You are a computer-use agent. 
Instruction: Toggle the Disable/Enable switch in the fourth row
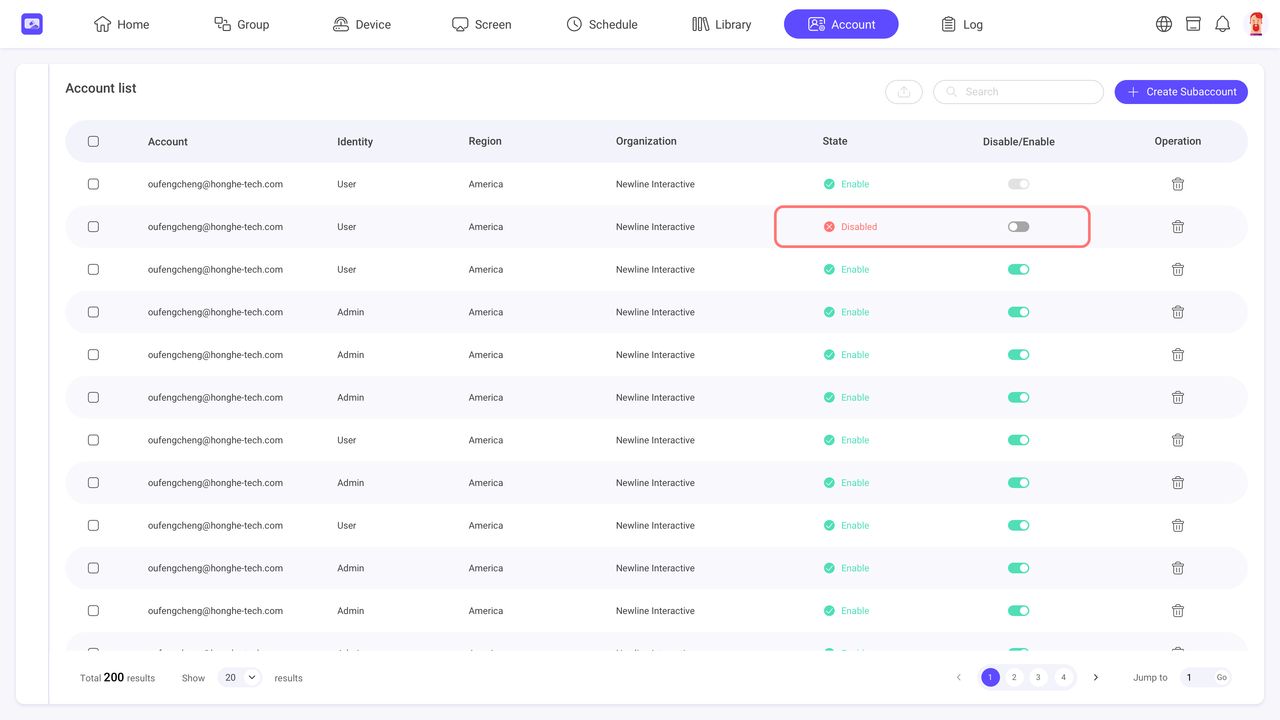pyautogui.click(x=1018, y=312)
